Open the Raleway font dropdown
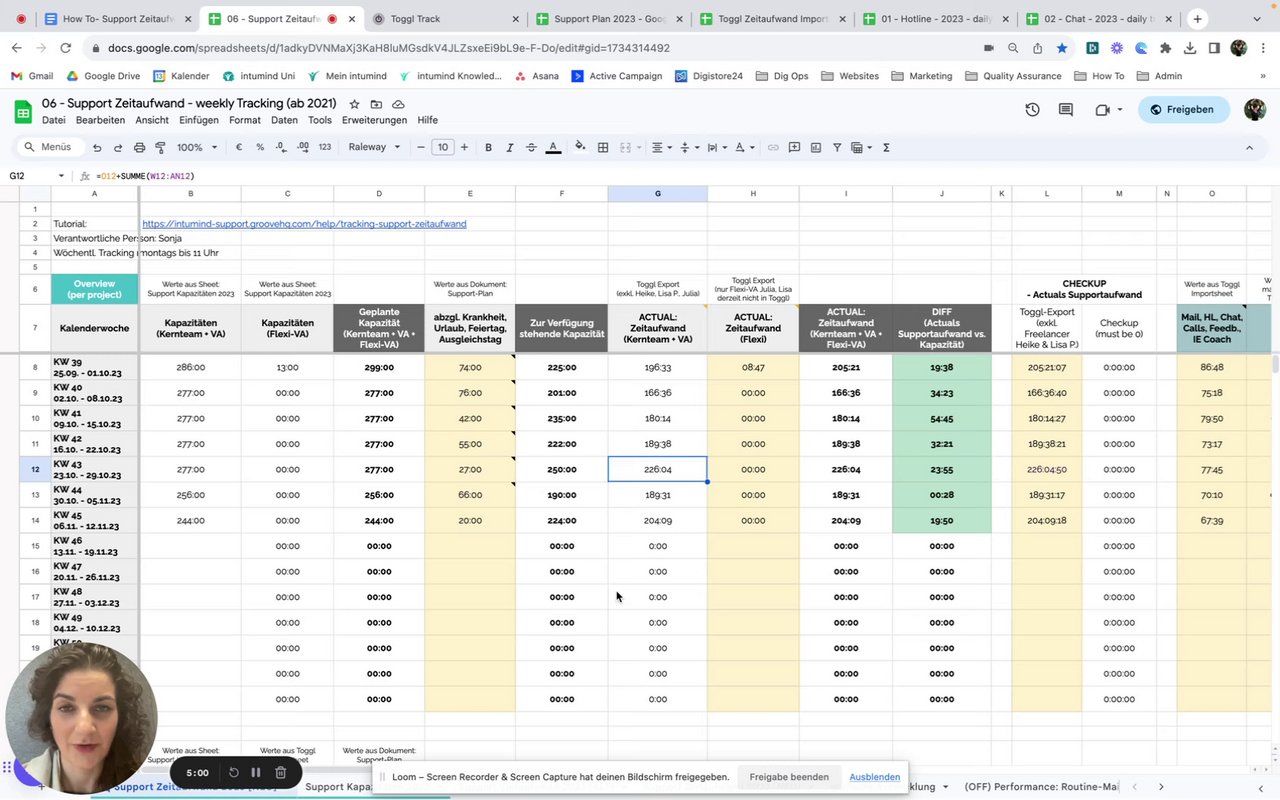1280x800 pixels. click(x=374, y=147)
